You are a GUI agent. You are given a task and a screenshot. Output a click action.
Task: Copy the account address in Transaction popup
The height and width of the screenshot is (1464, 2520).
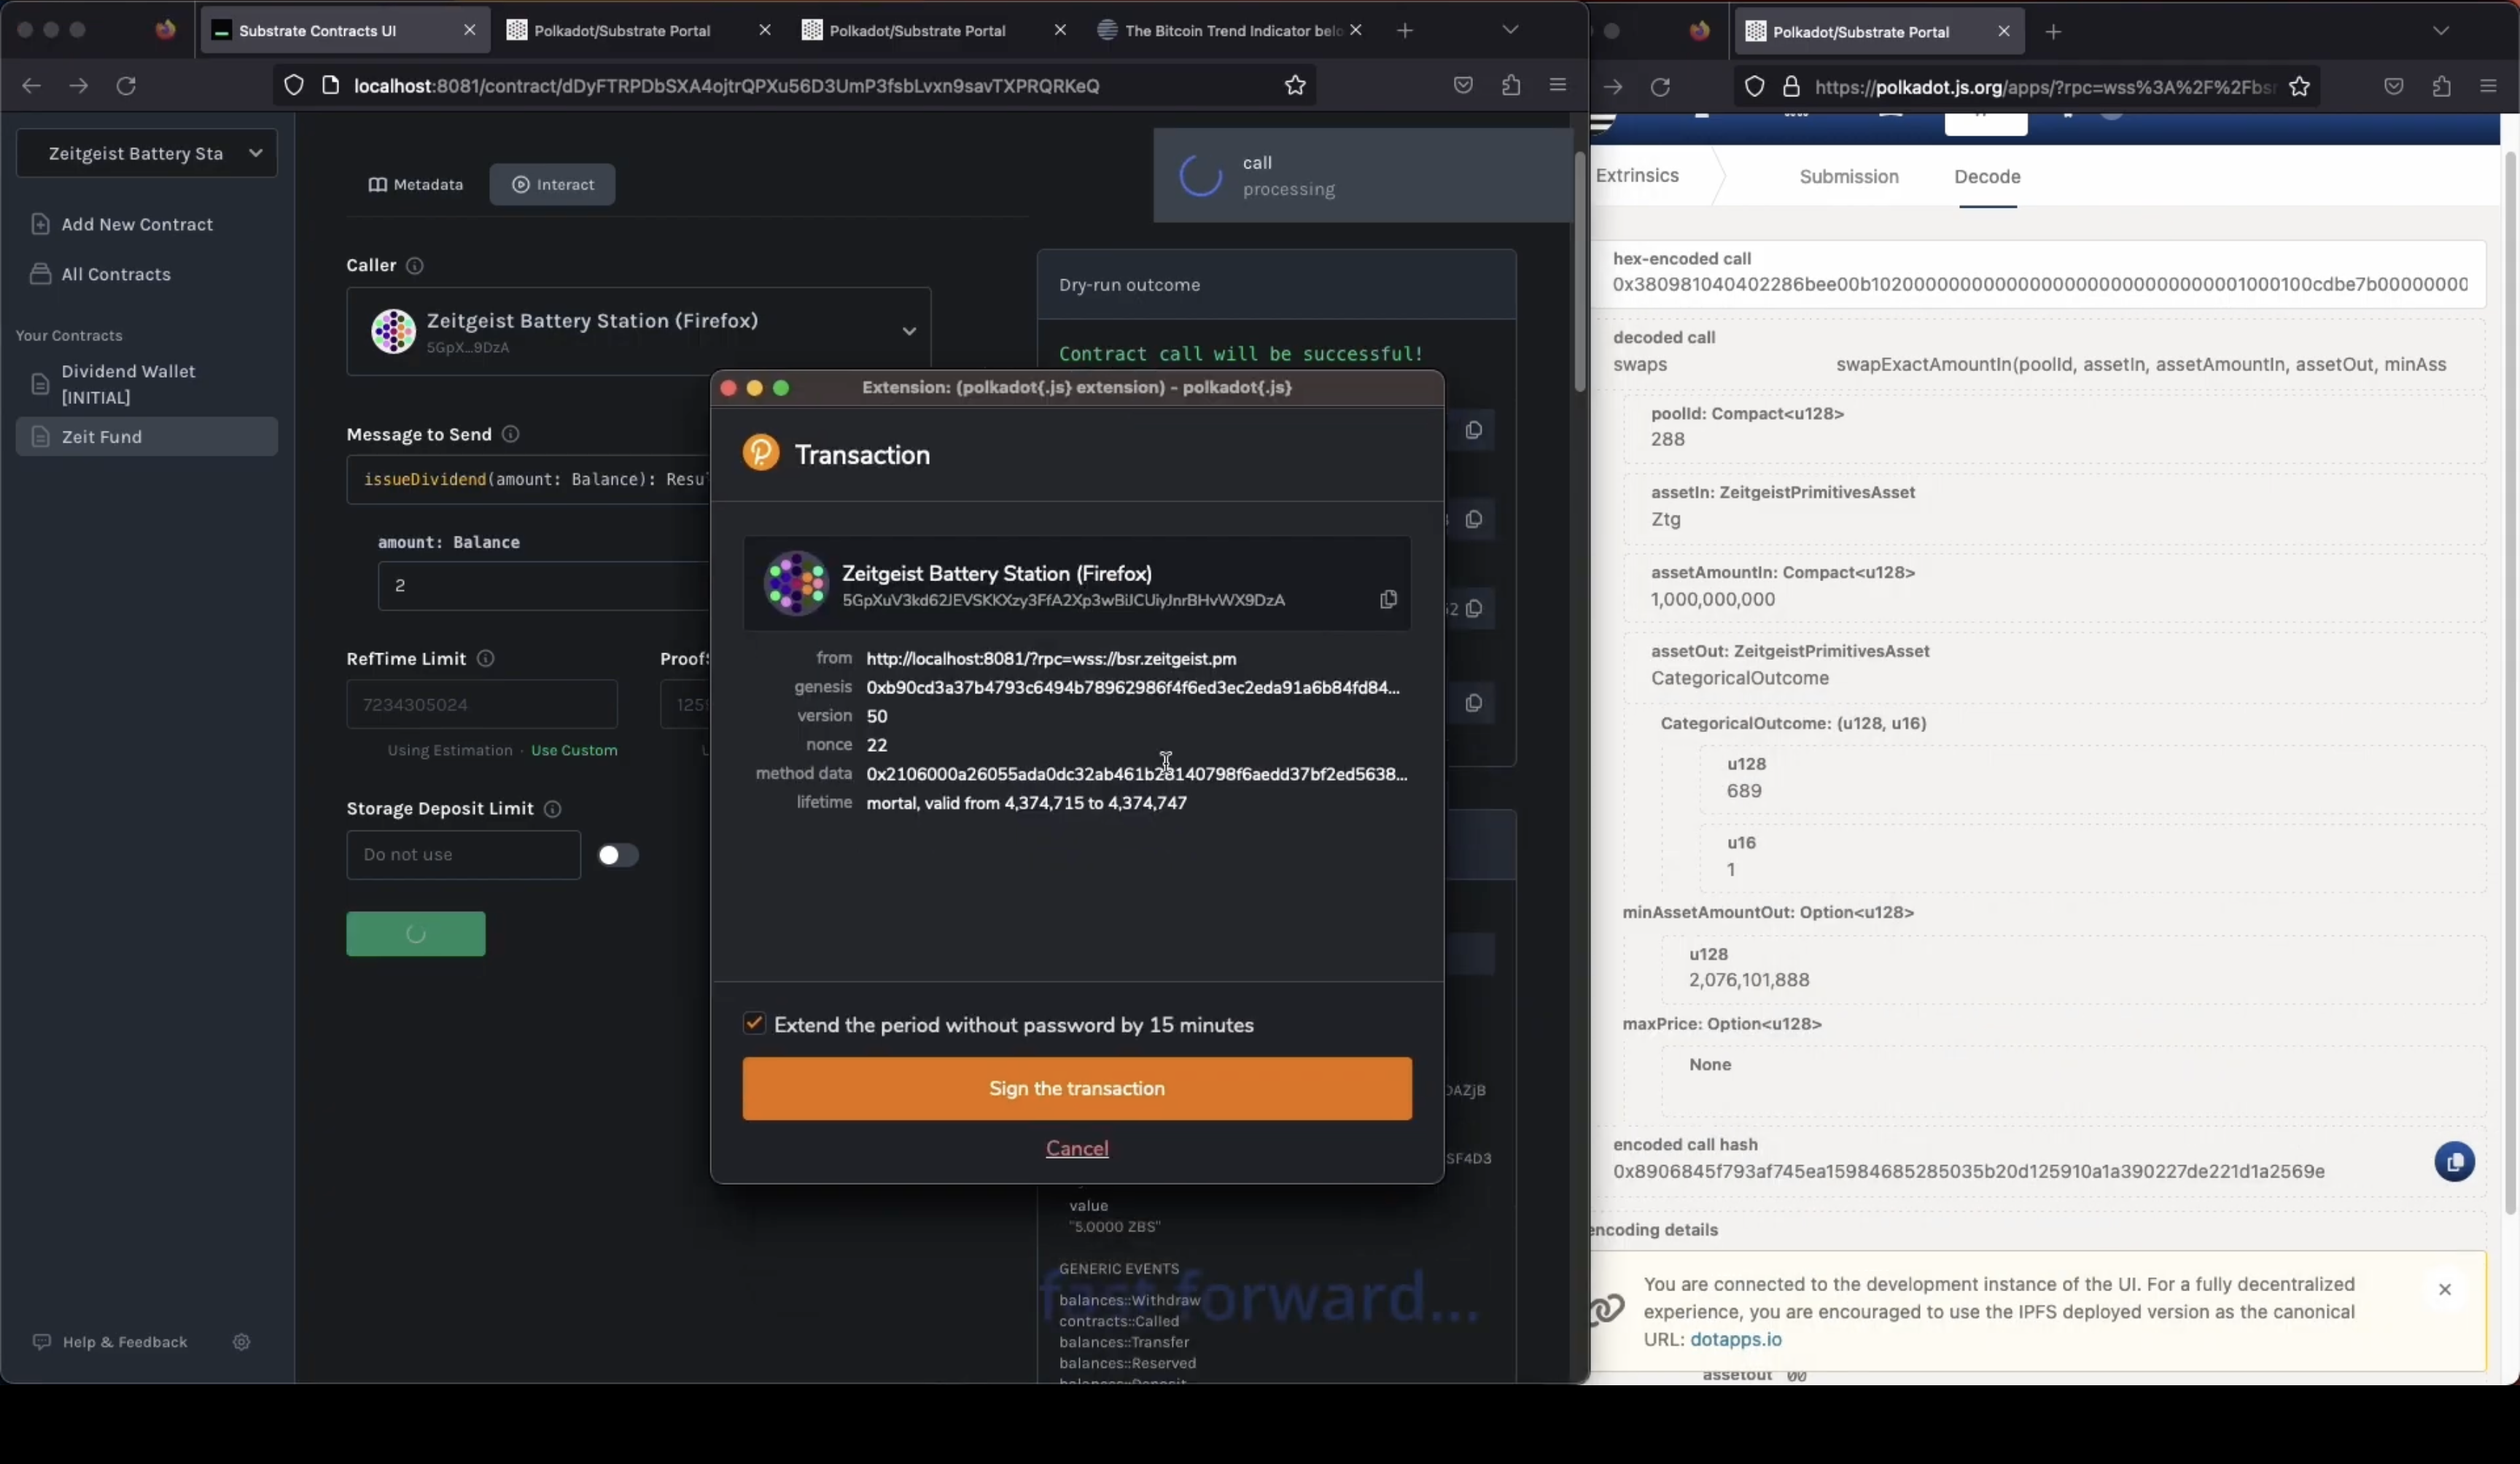coord(1387,599)
